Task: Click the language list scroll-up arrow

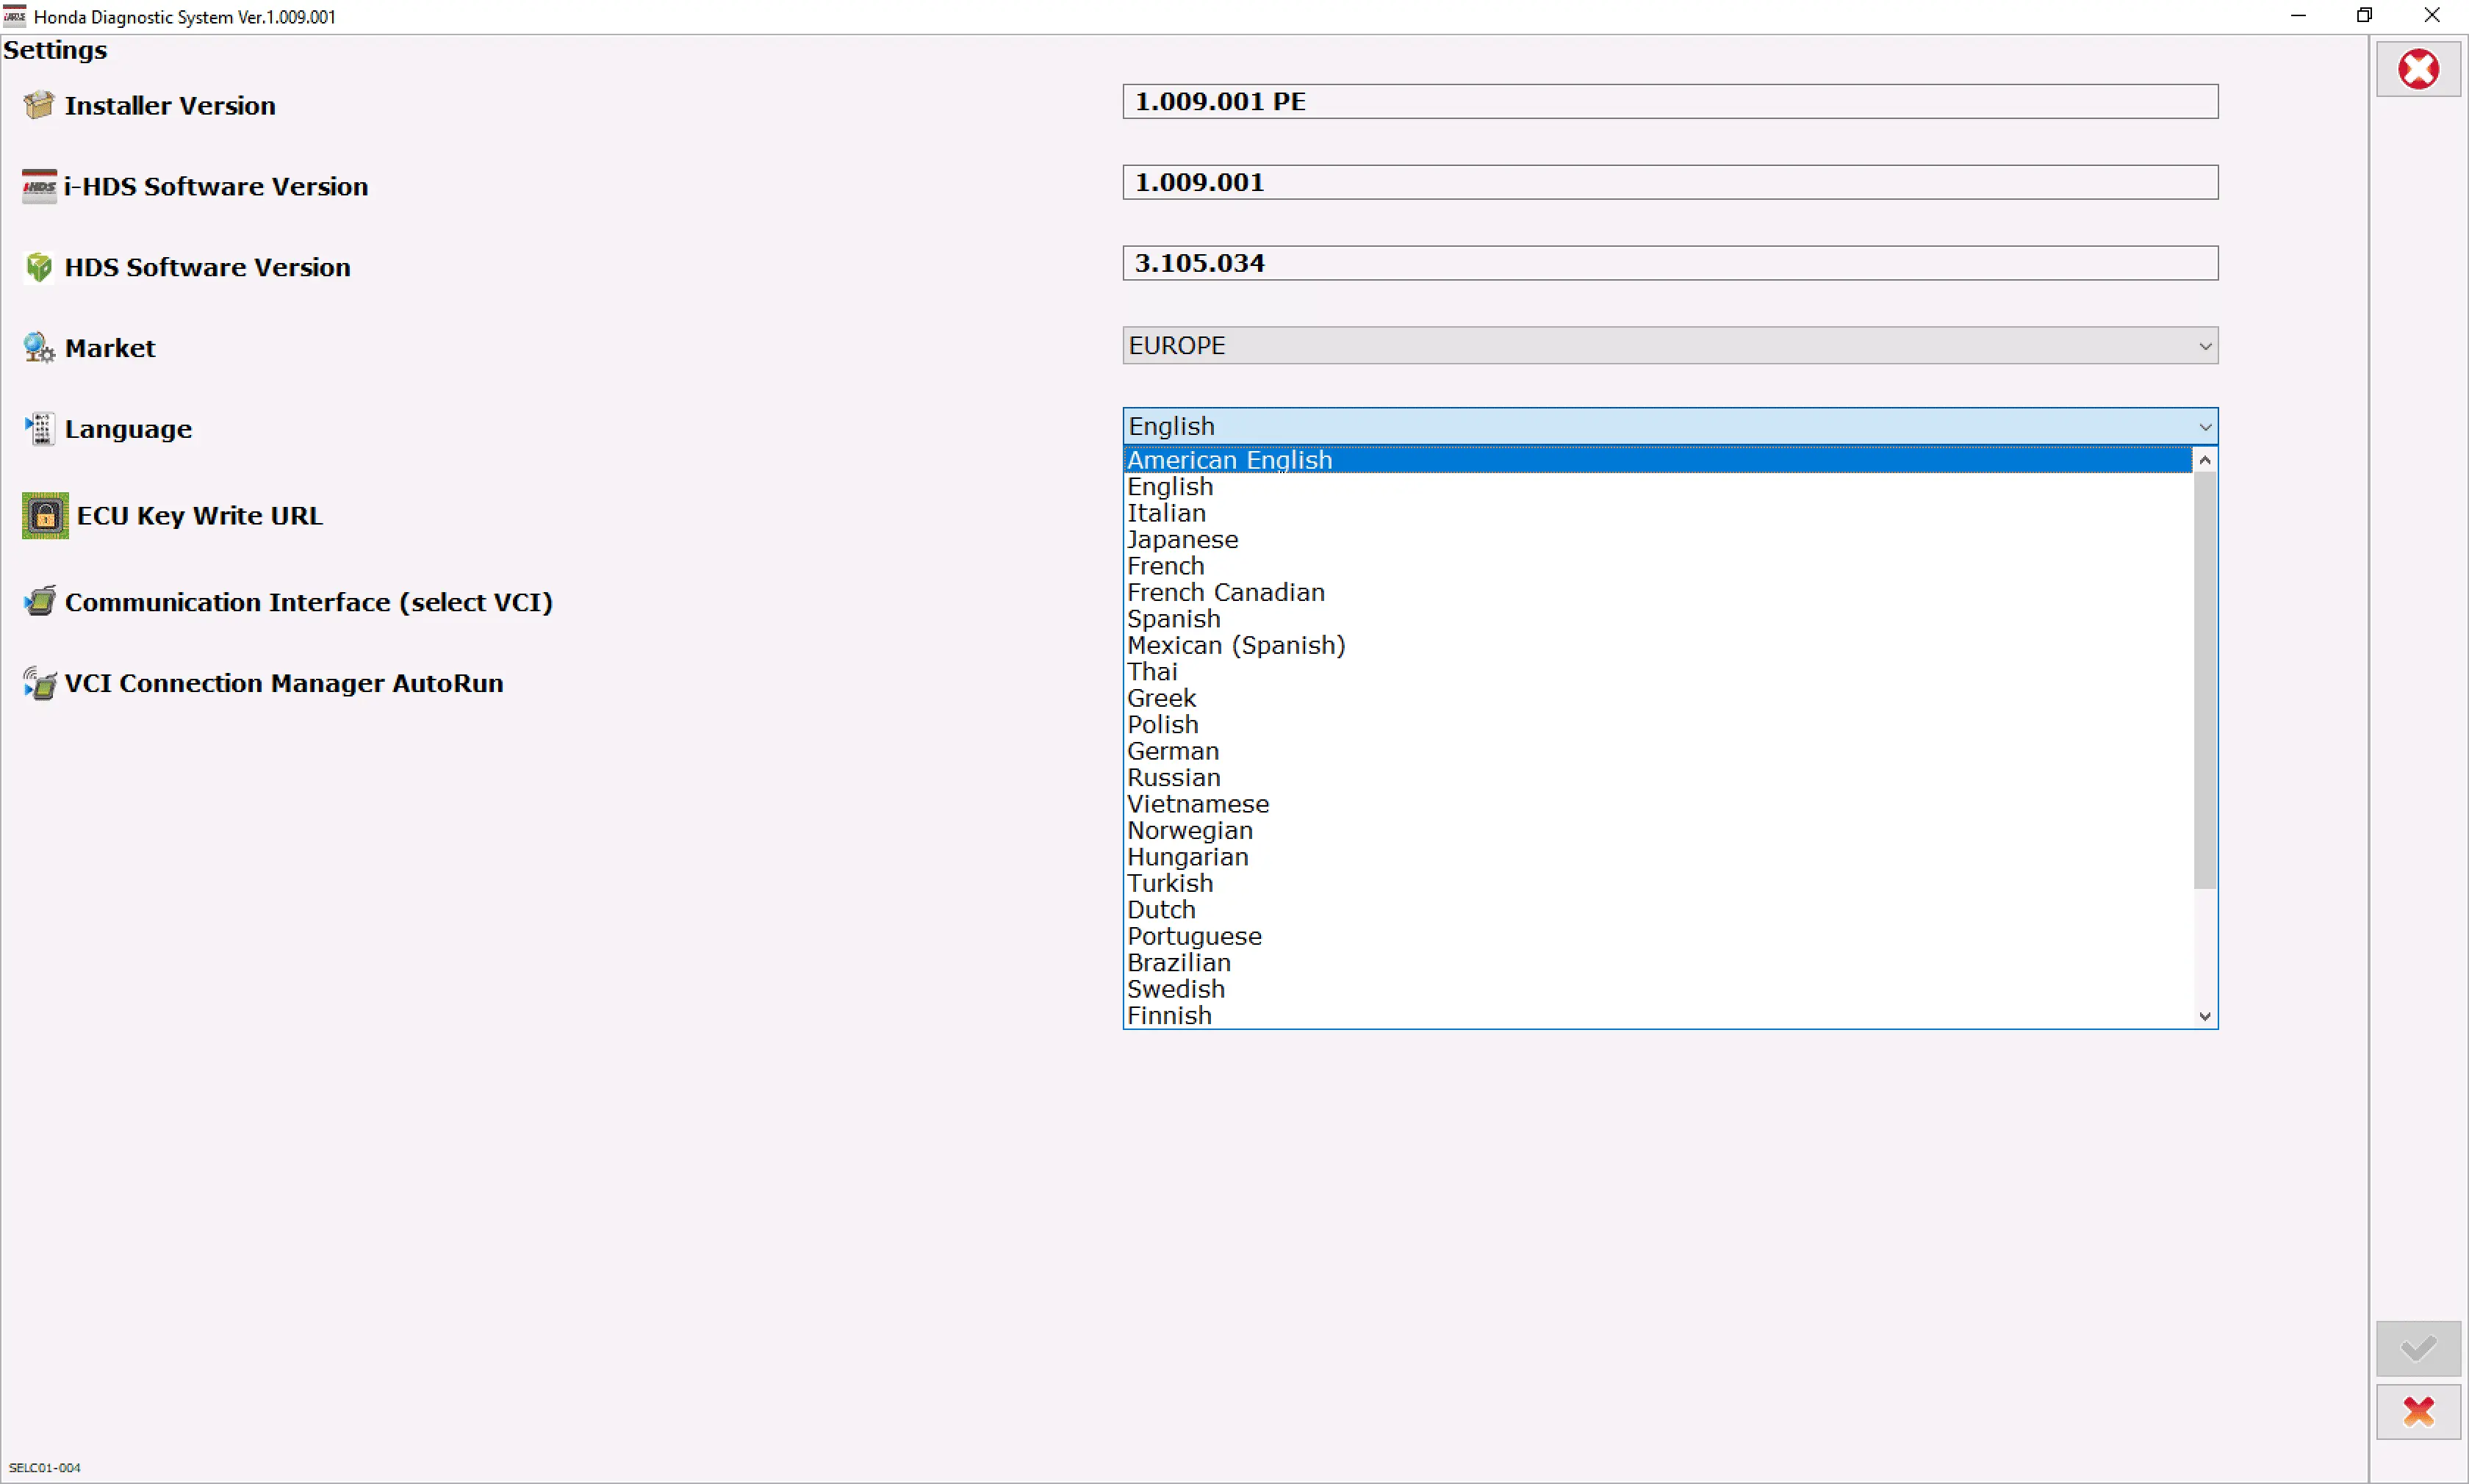Action: (2204, 460)
